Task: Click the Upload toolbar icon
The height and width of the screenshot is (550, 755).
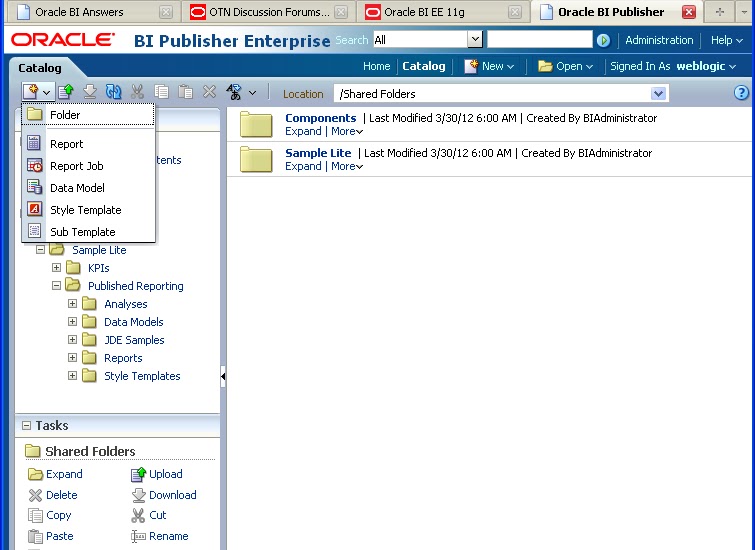Action: [65, 91]
